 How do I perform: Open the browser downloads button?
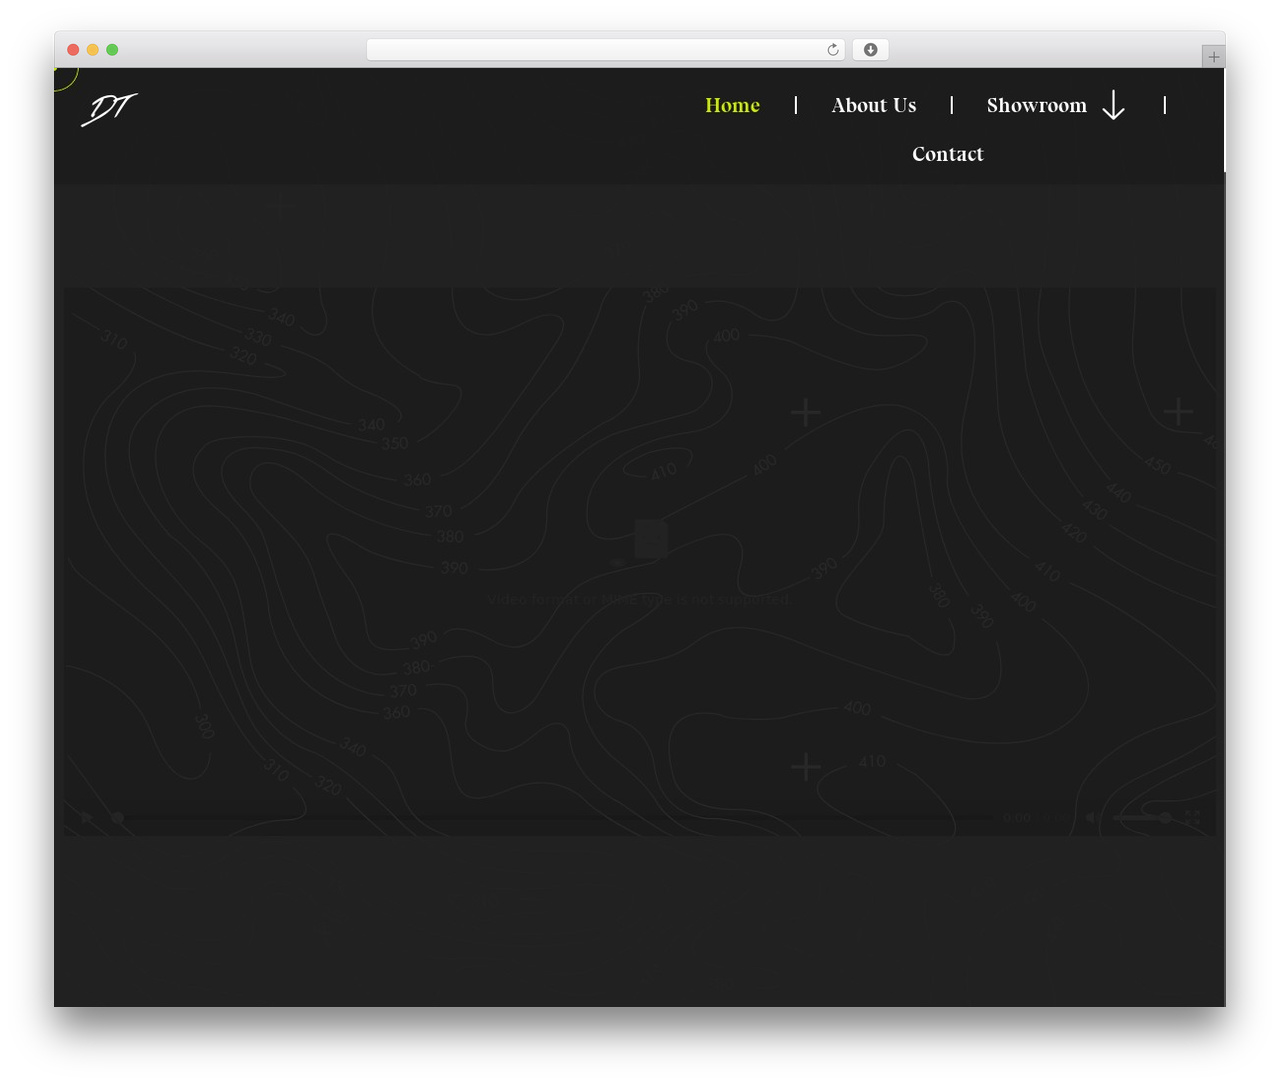(x=870, y=50)
